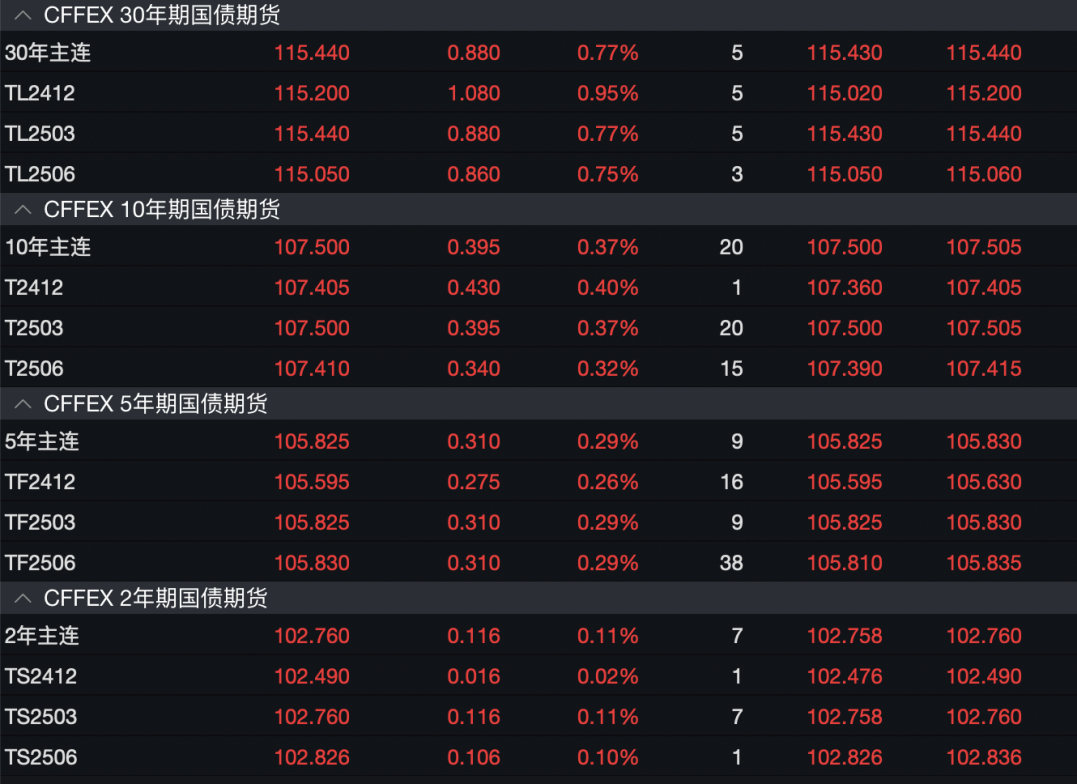Select the TL2503 contract name
This screenshot has width=1077, height=784.
(x=40, y=134)
